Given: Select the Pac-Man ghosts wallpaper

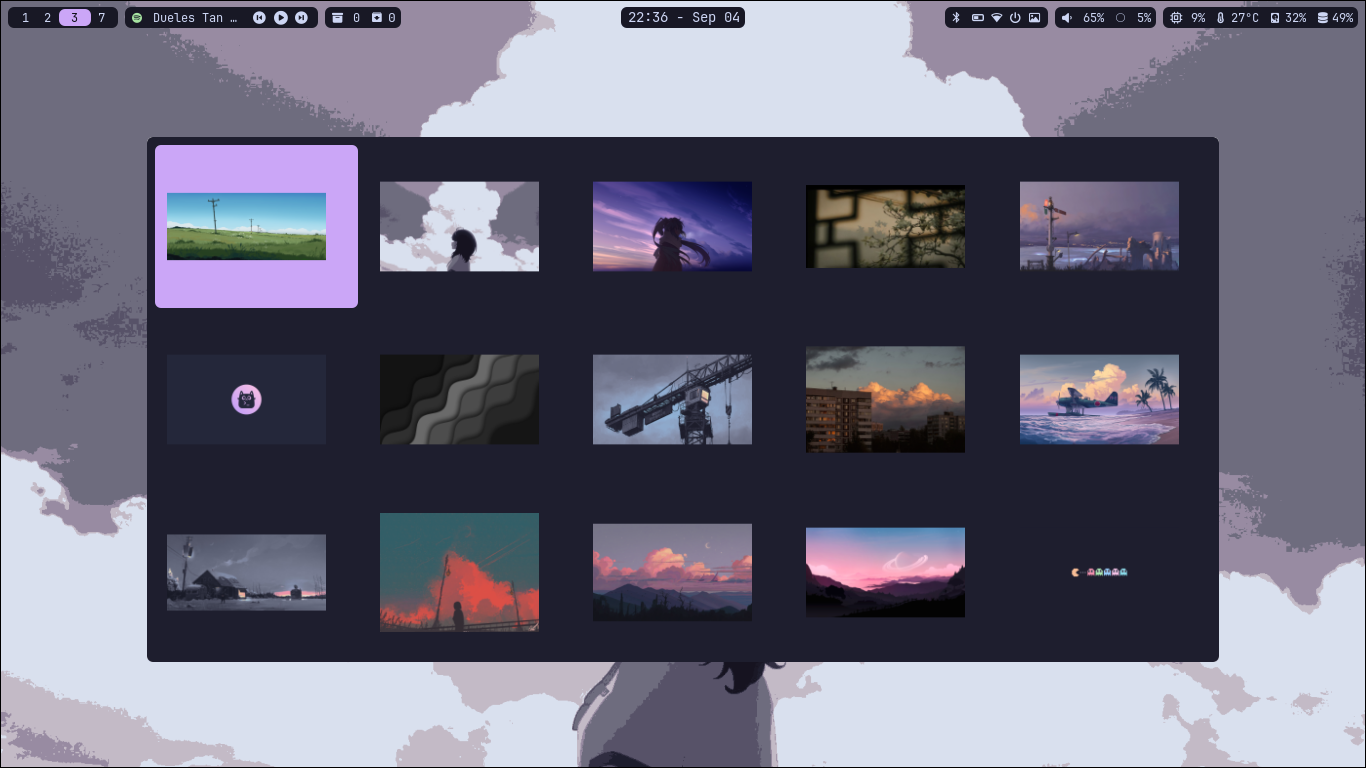Looking at the screenshot, I should [x=1099, y=572].
